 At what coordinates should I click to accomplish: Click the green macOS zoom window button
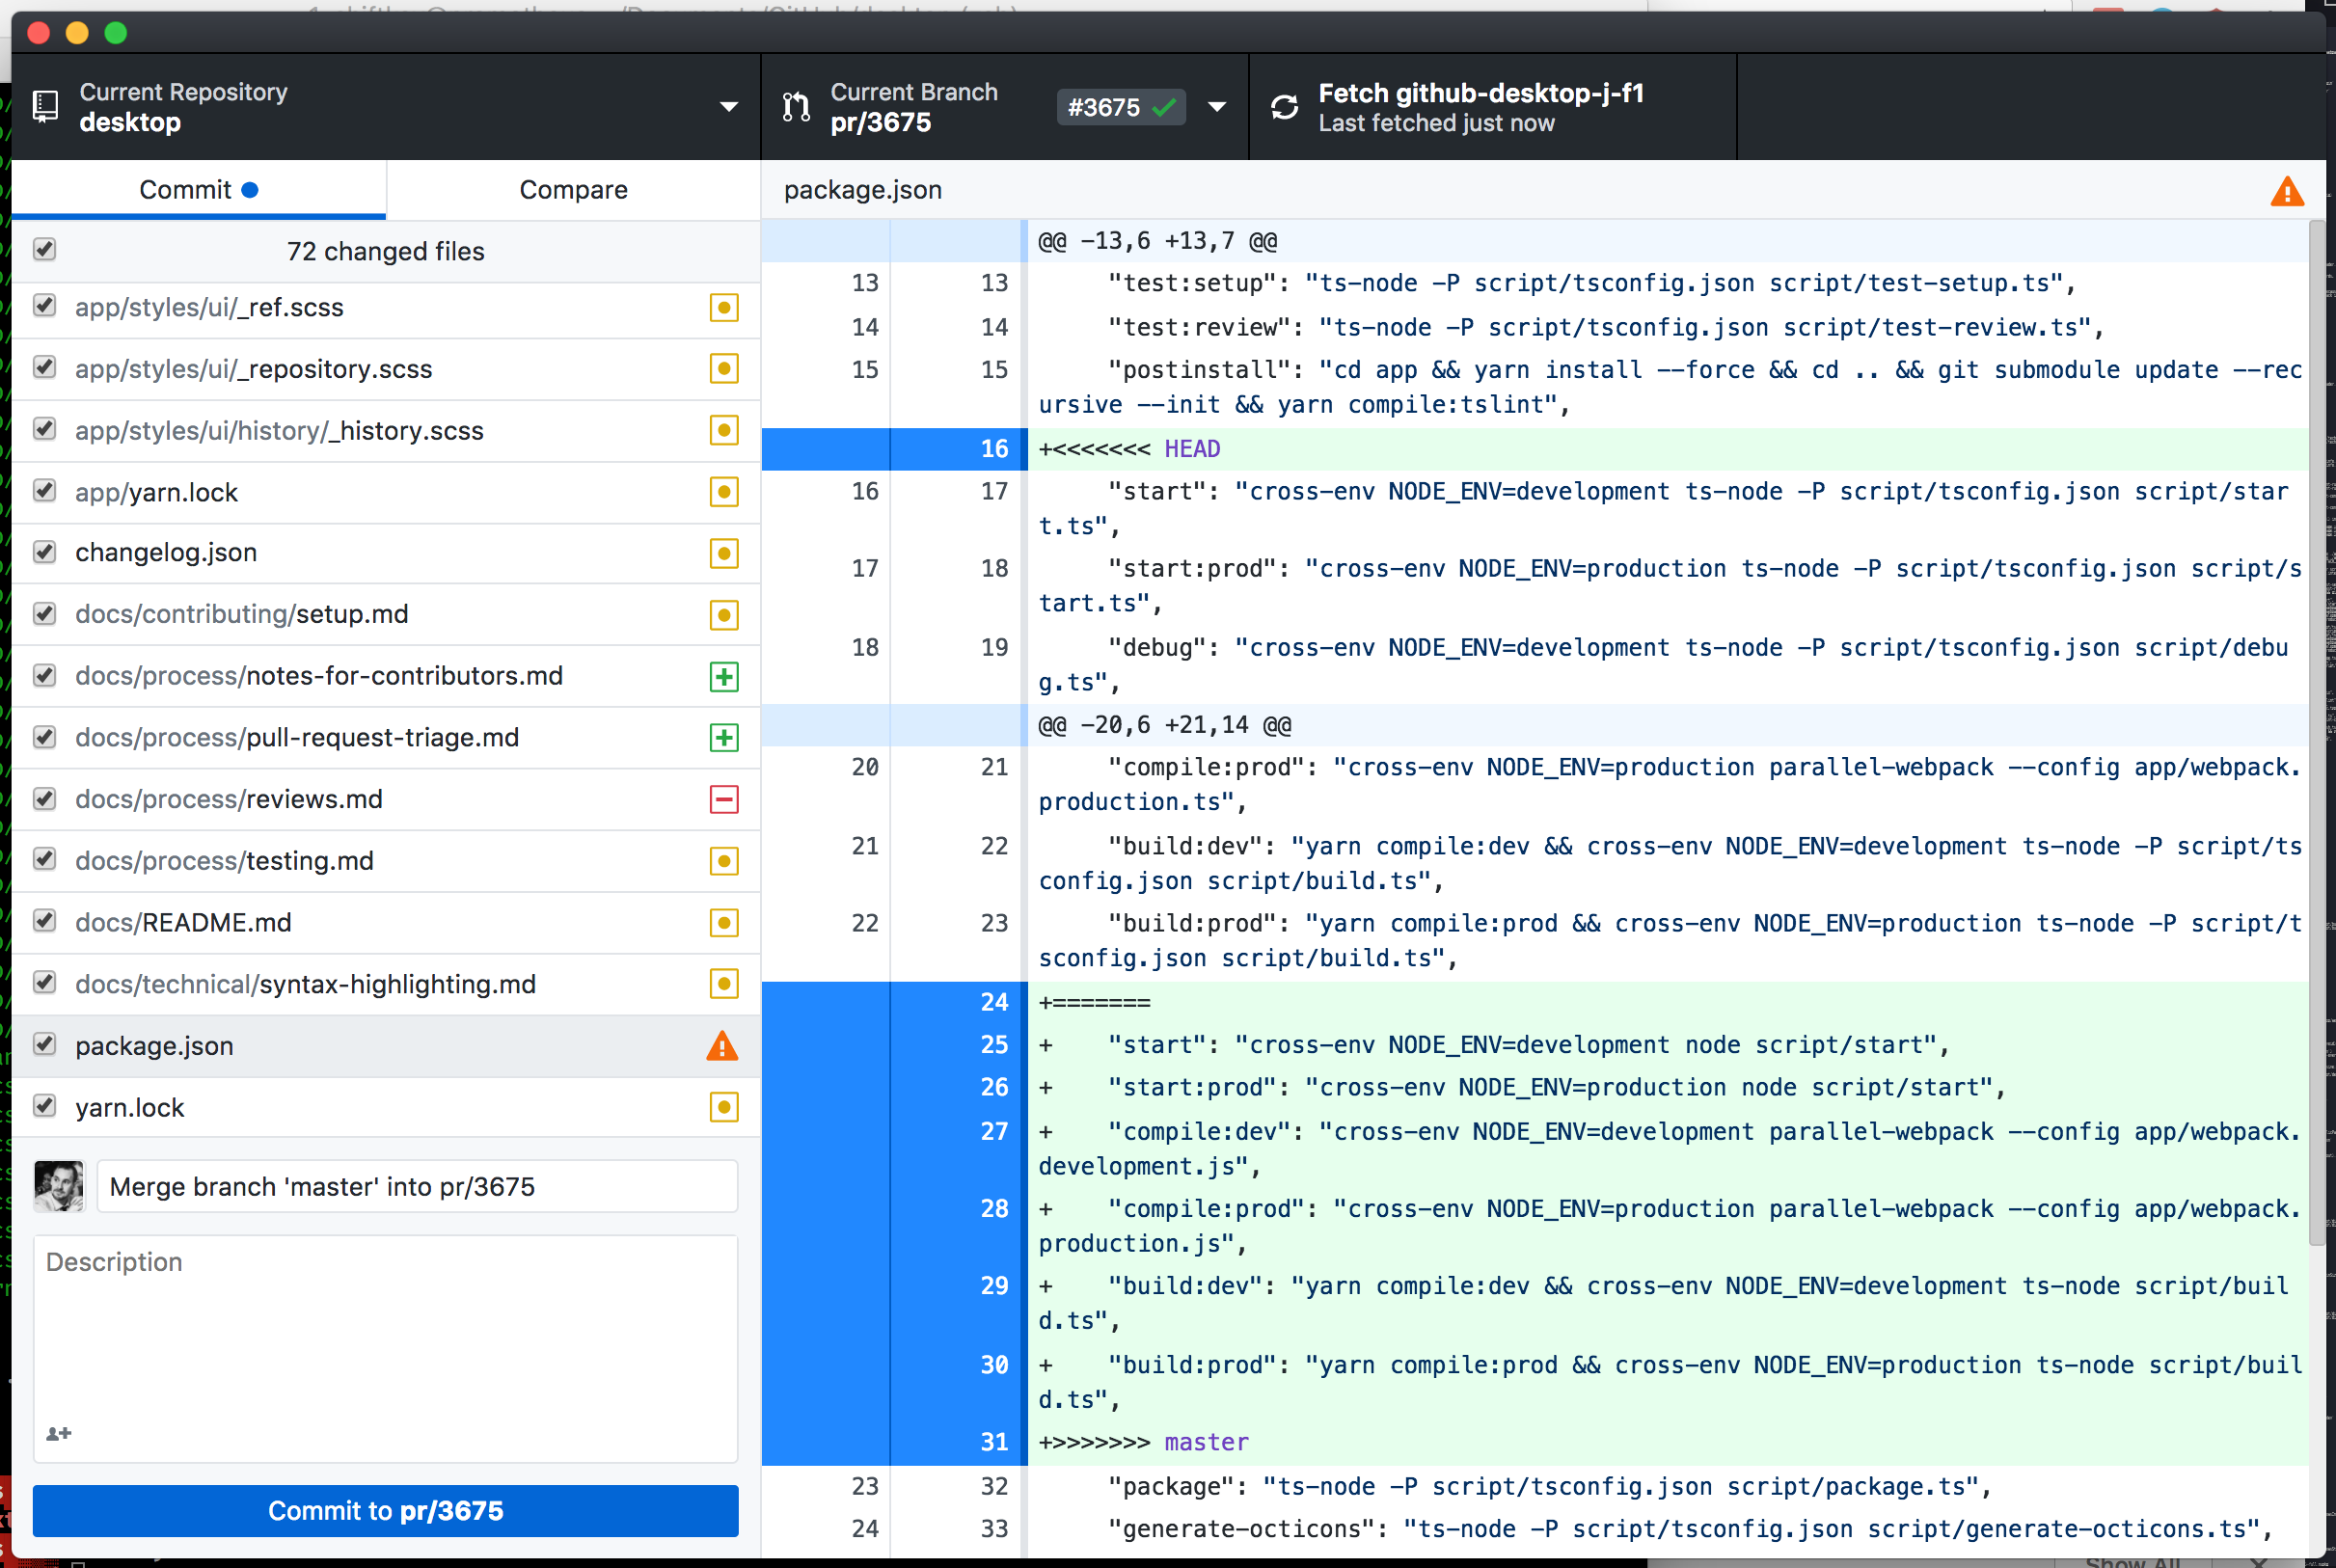pos(116,33)
